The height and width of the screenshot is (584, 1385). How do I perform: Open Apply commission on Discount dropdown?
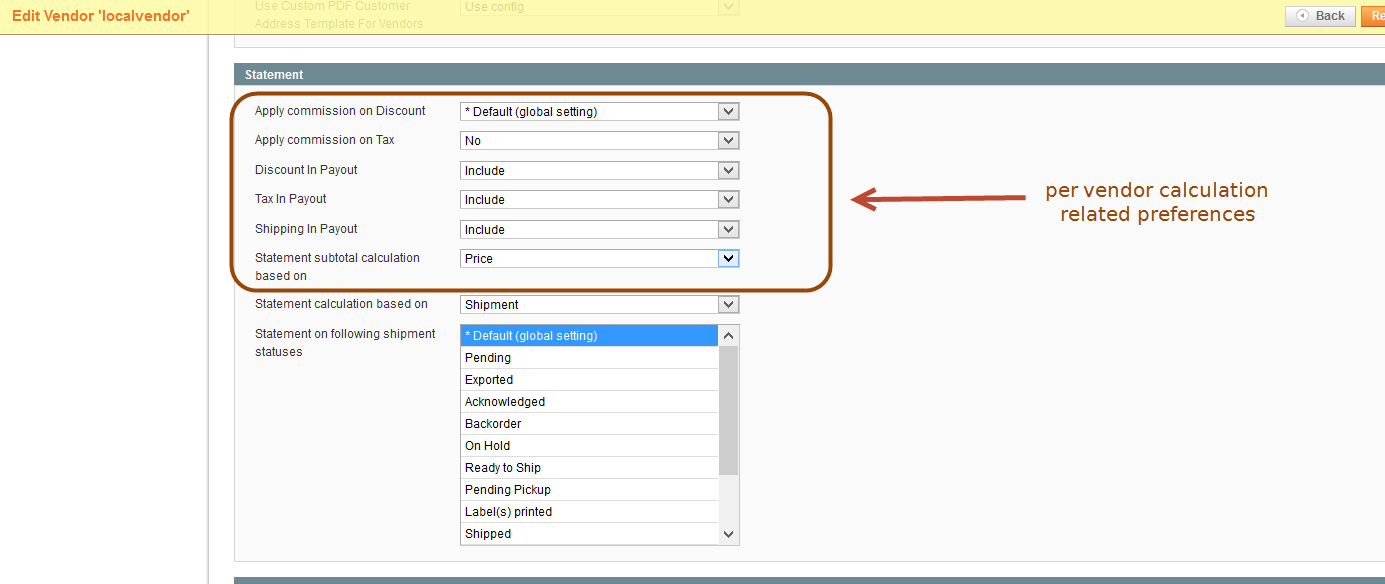coord(600,112)
